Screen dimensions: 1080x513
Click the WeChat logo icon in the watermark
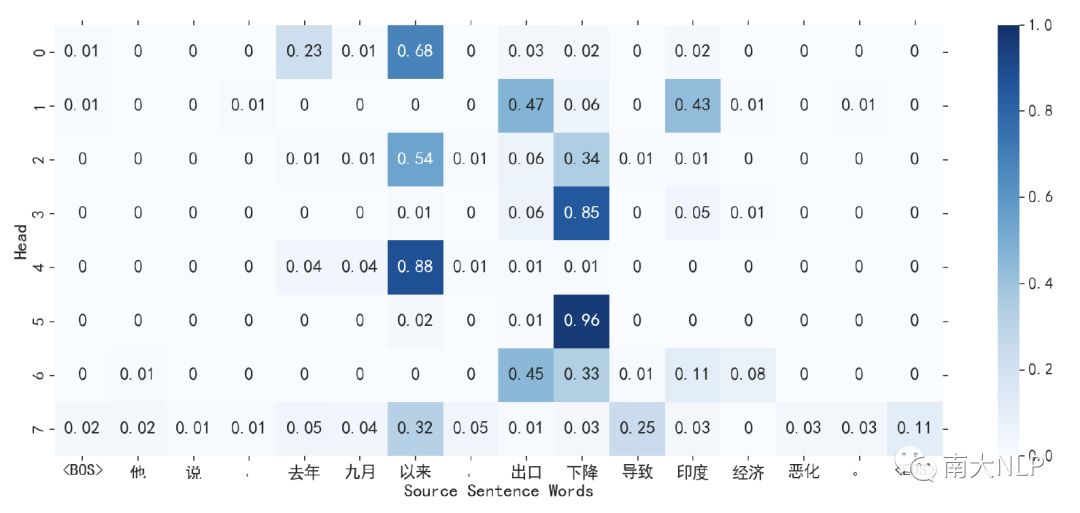pyautogui.click(x=915, y=467)
